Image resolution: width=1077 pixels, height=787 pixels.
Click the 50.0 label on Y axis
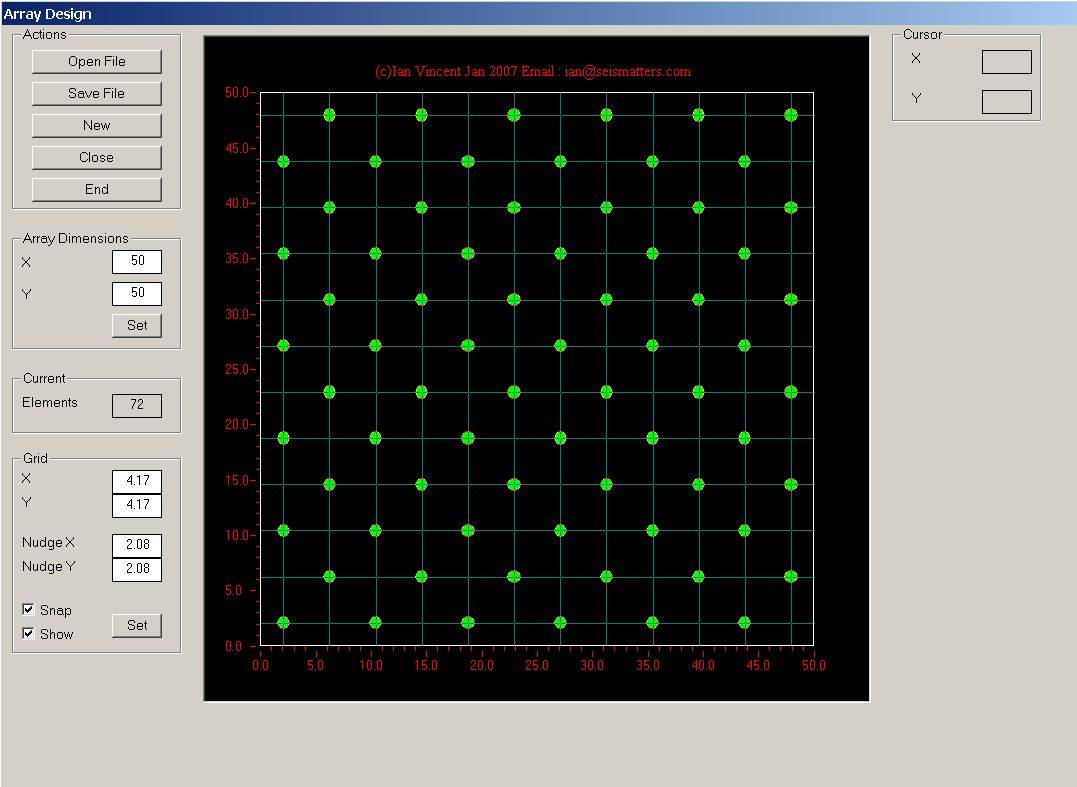(237, 93)
